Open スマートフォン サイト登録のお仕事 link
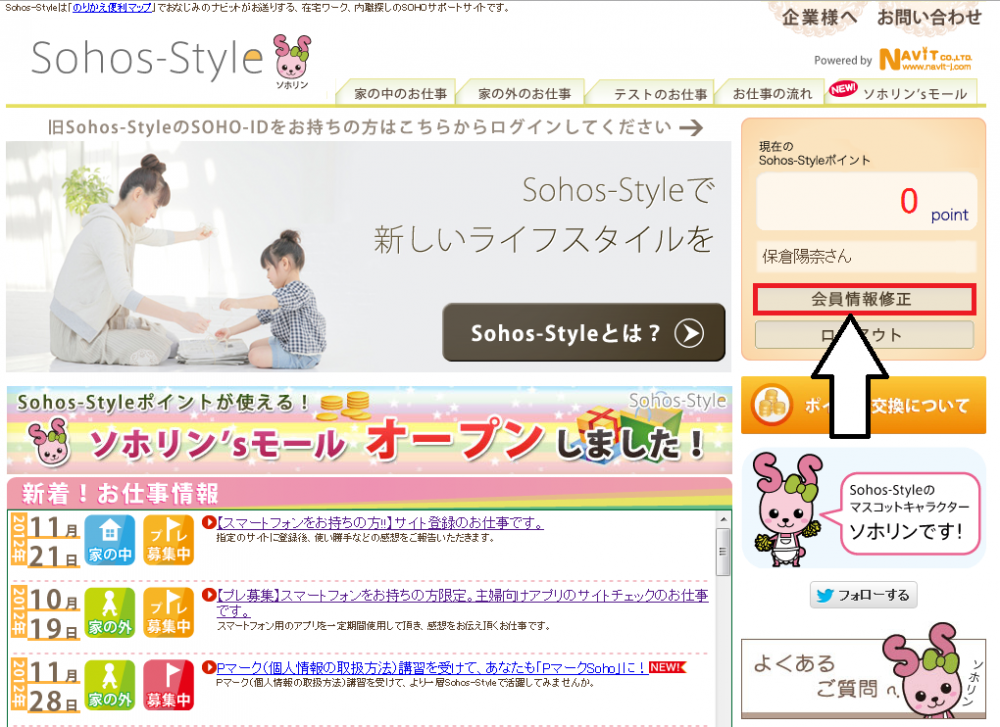Viewport: 1000px width, 727px height. pyautogui.click(x=380, y=523)
